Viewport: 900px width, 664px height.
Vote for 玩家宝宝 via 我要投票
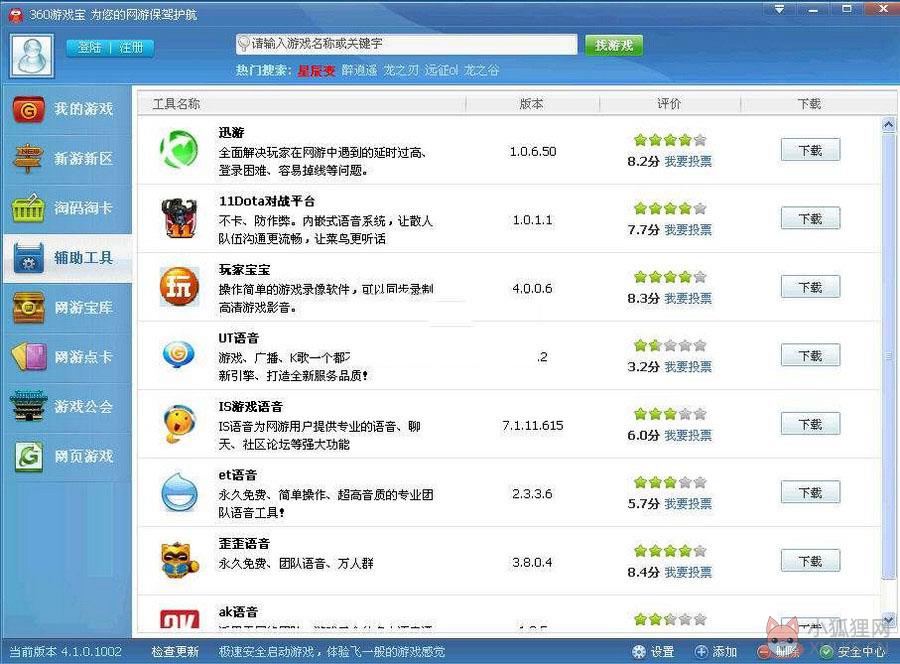[688, 298]
